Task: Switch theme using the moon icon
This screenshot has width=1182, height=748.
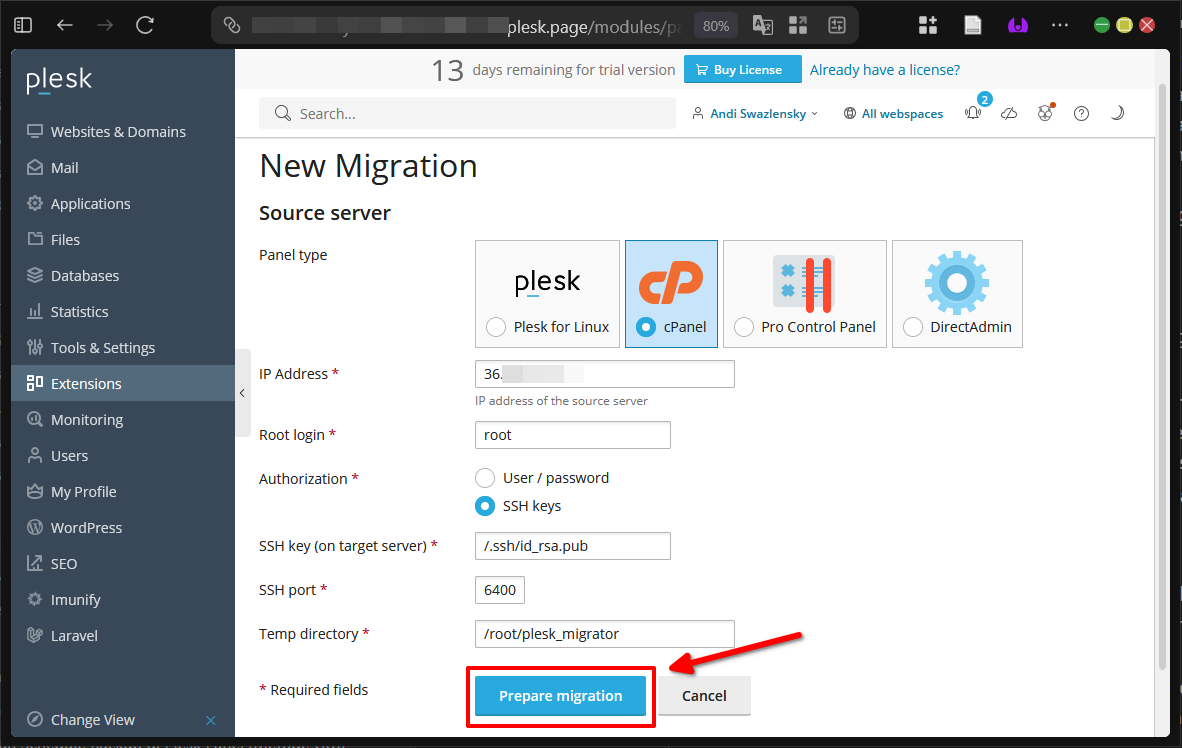Action: 1117,113
